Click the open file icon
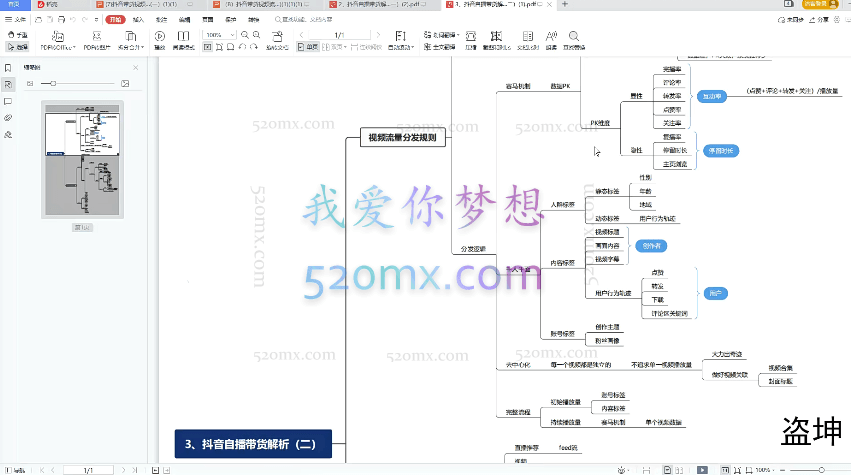 click(x=39, y=20)
